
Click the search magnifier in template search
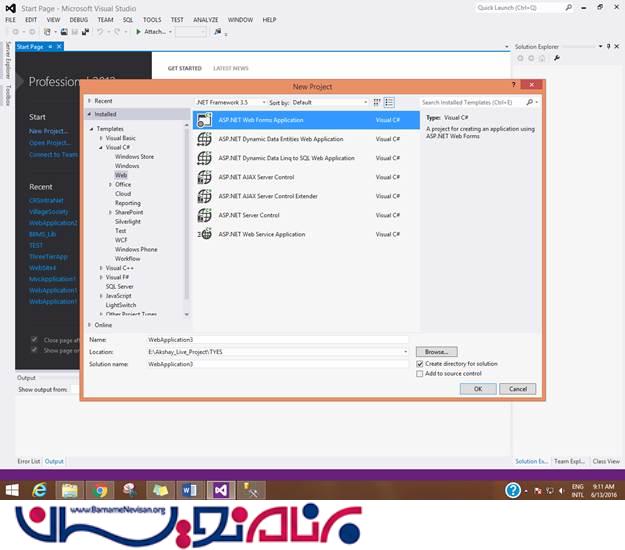click(530, 102)
